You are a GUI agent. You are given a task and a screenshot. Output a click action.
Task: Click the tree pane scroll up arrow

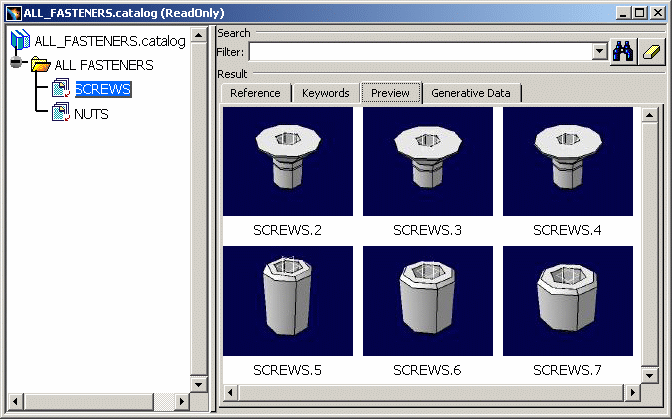pos(198,35)
